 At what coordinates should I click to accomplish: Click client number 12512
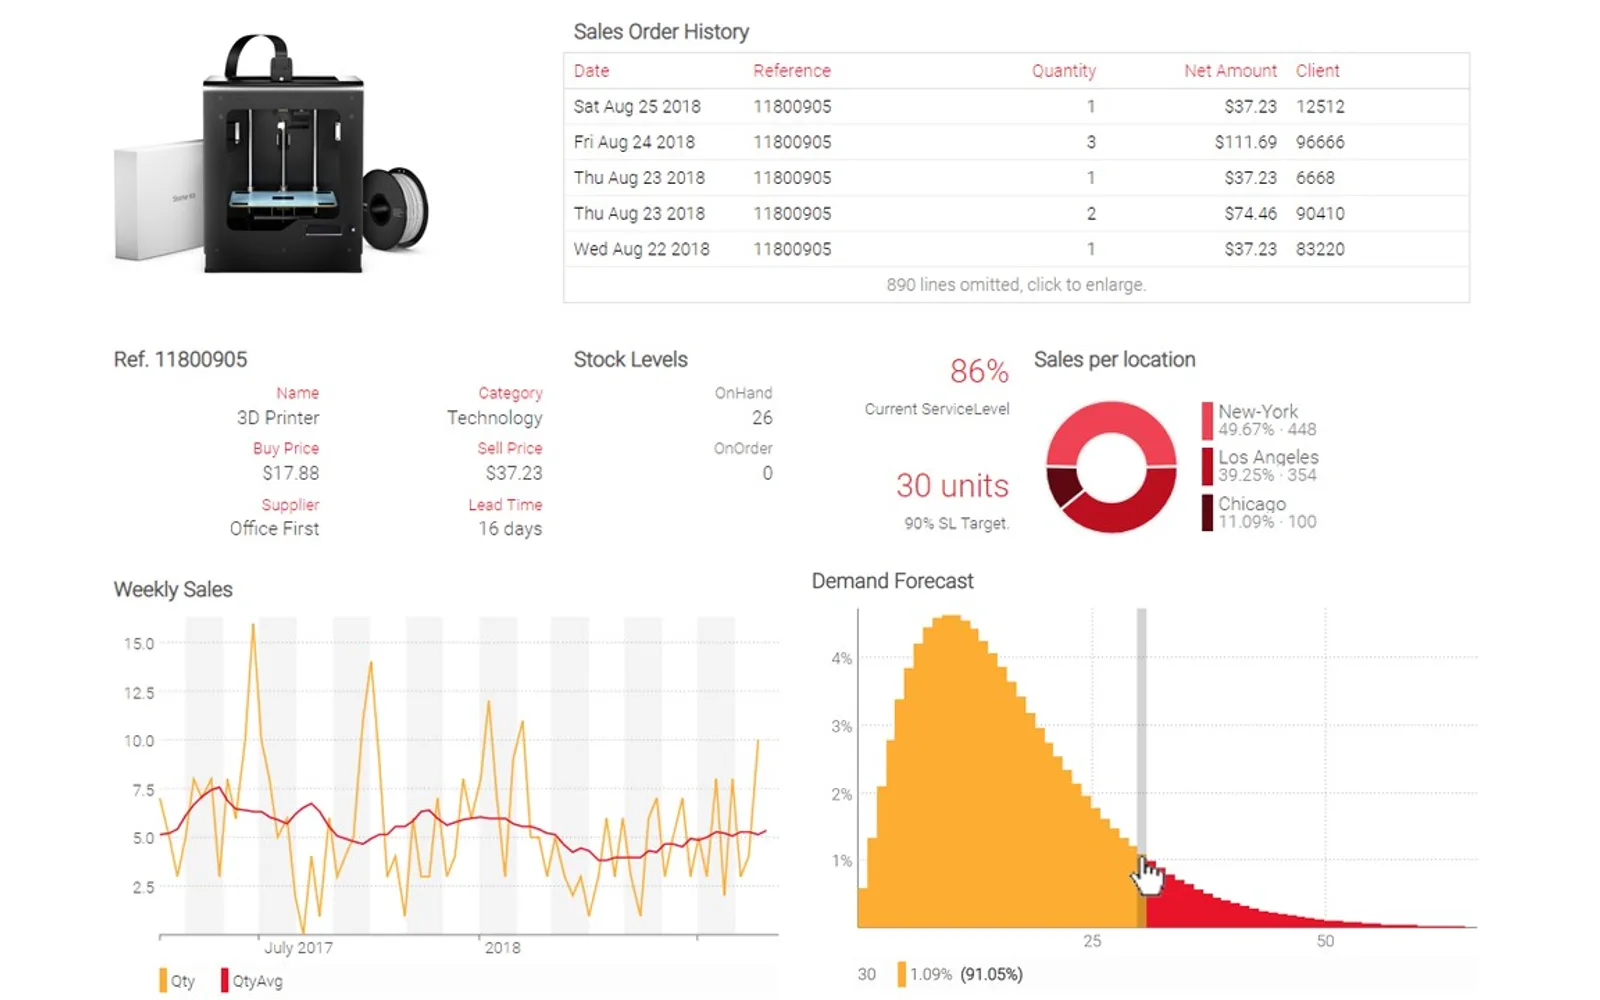(1320, 106)
